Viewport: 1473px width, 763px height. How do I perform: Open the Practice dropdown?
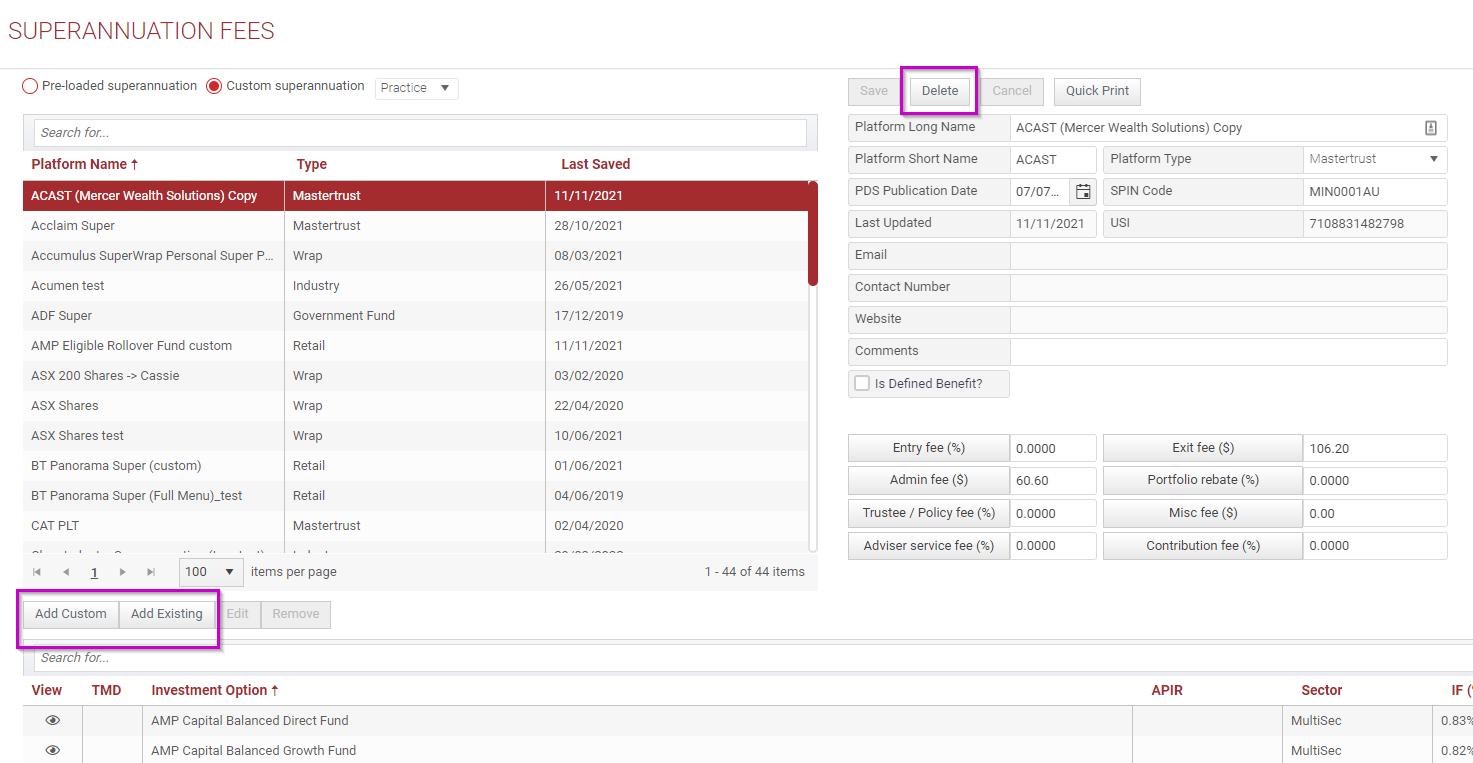pos(417,88)
